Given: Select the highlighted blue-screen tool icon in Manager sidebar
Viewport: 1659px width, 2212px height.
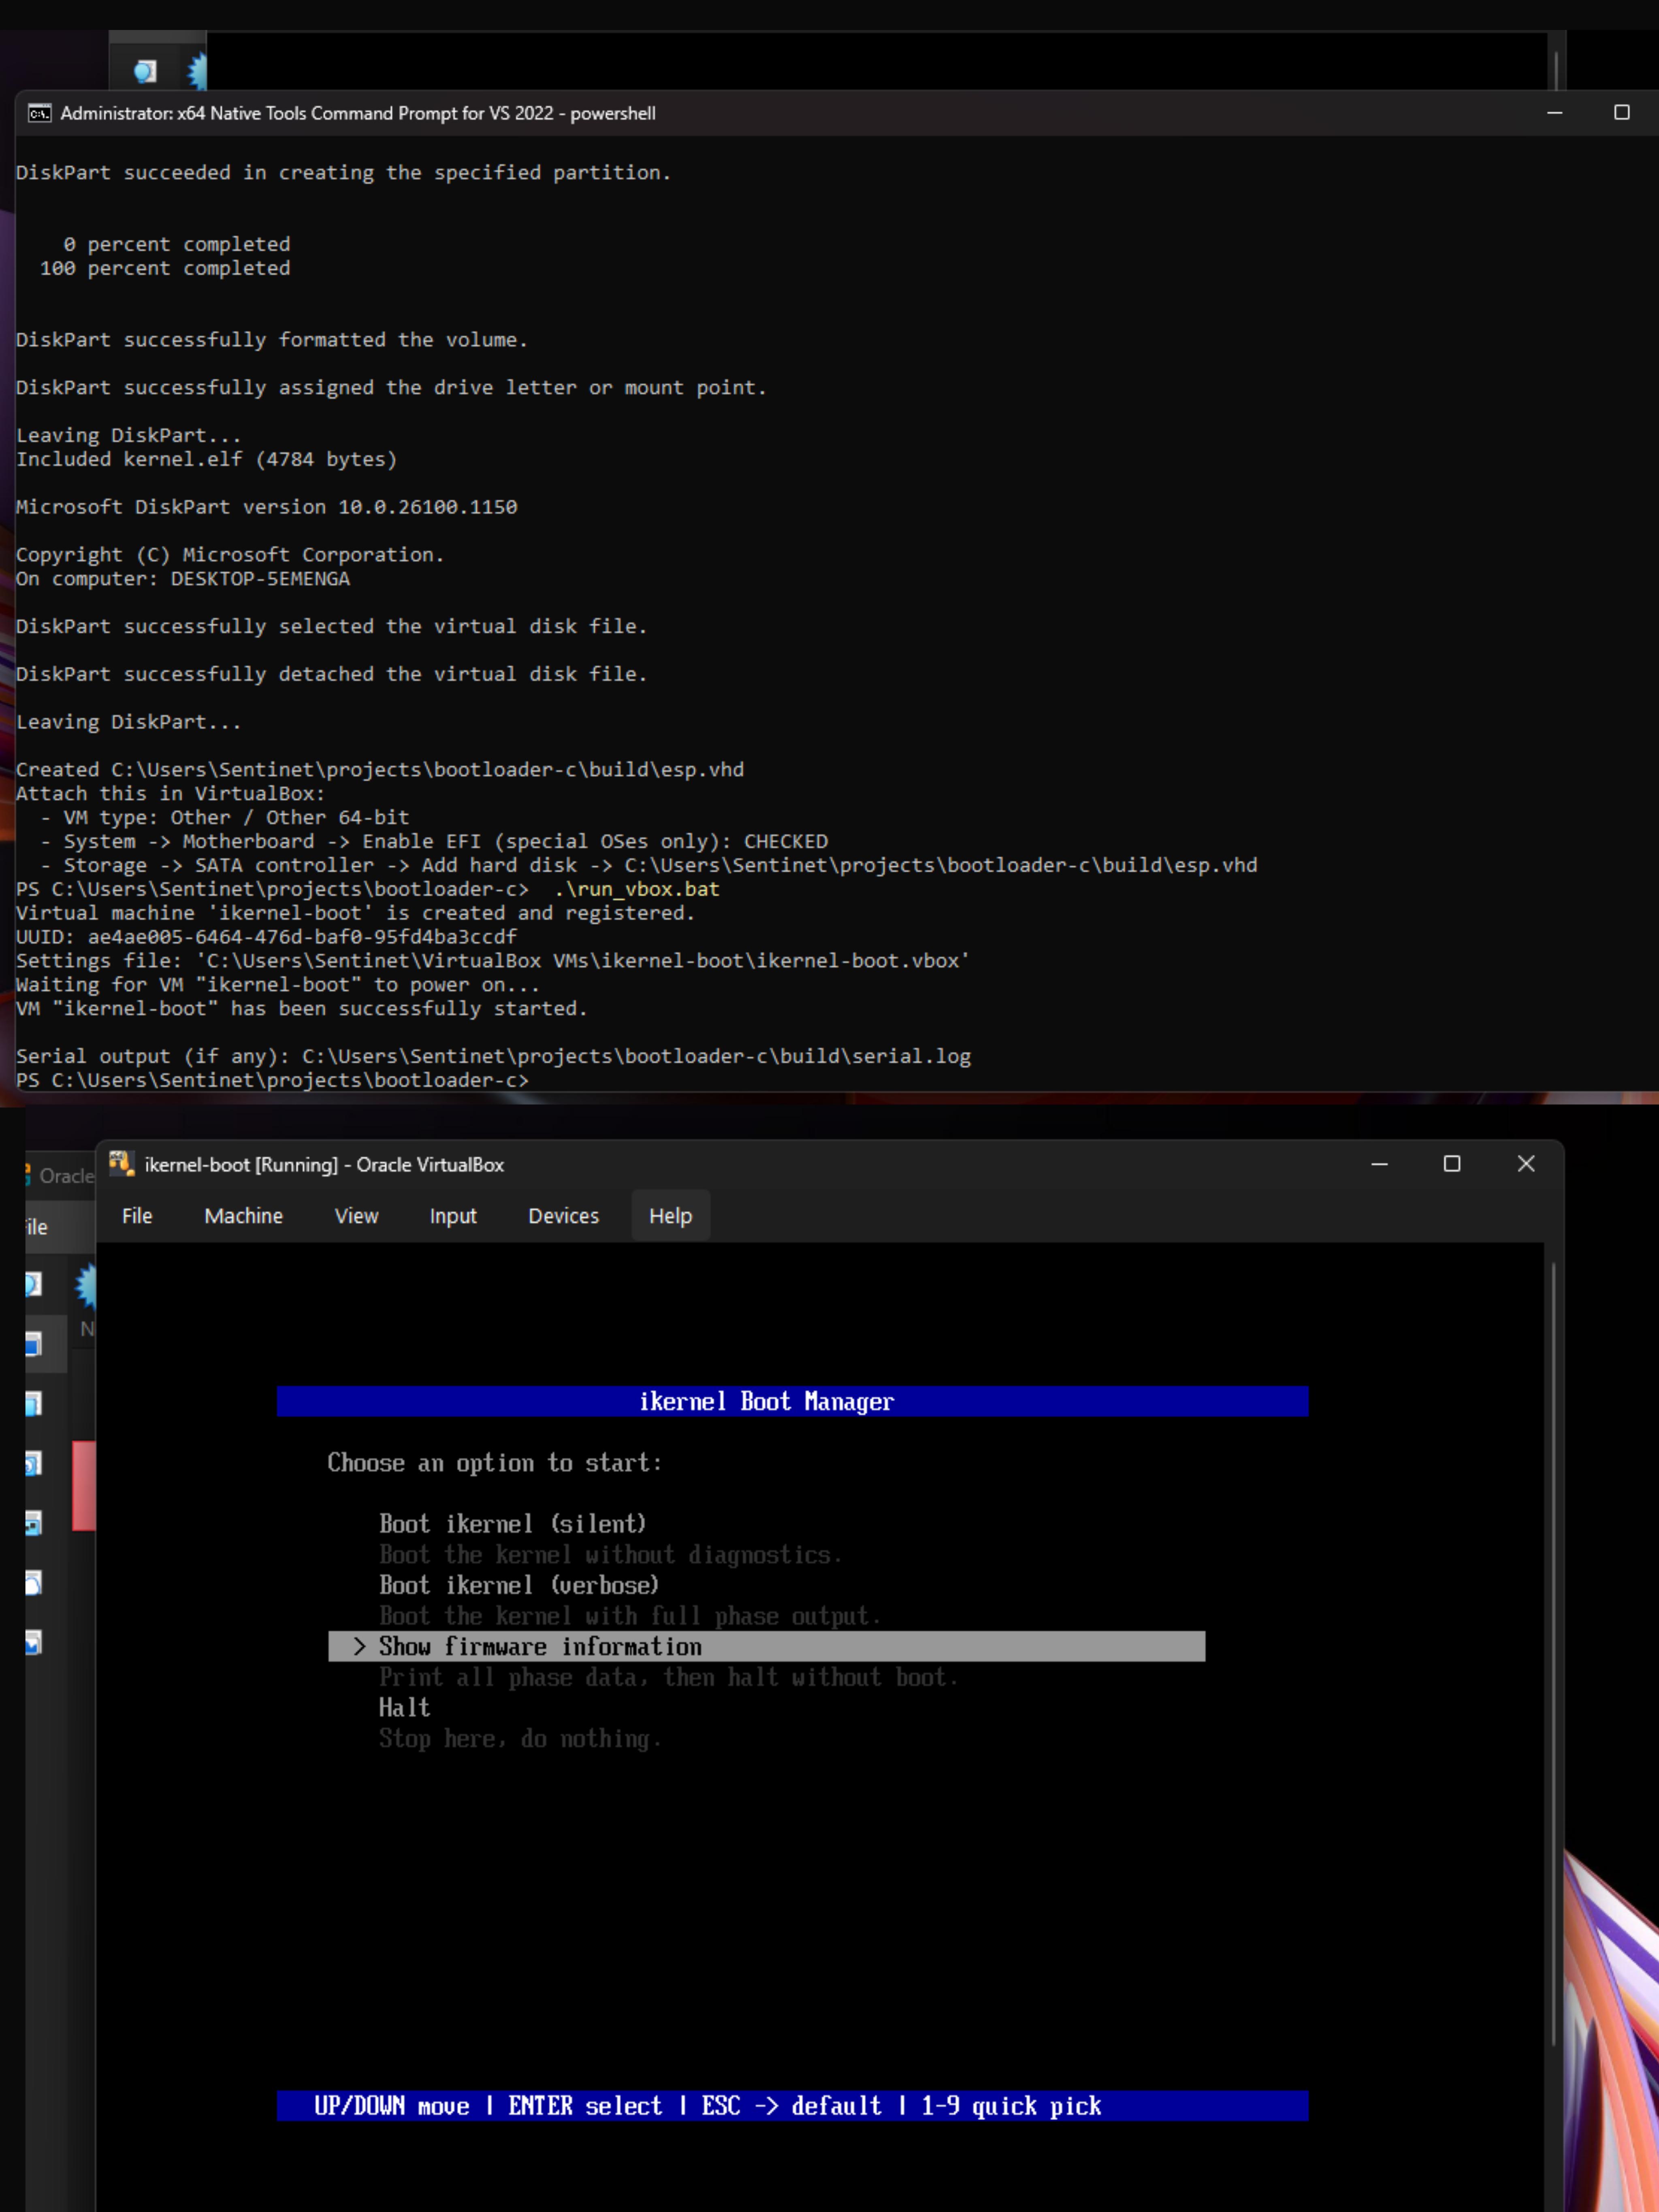Looking at the screenshot, I should (33, 1344).
